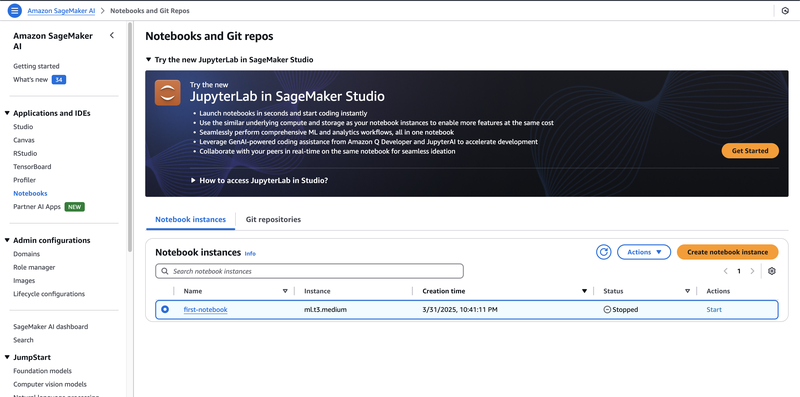
Task: Open the first-notebook link
Action: tap(205, 310)
